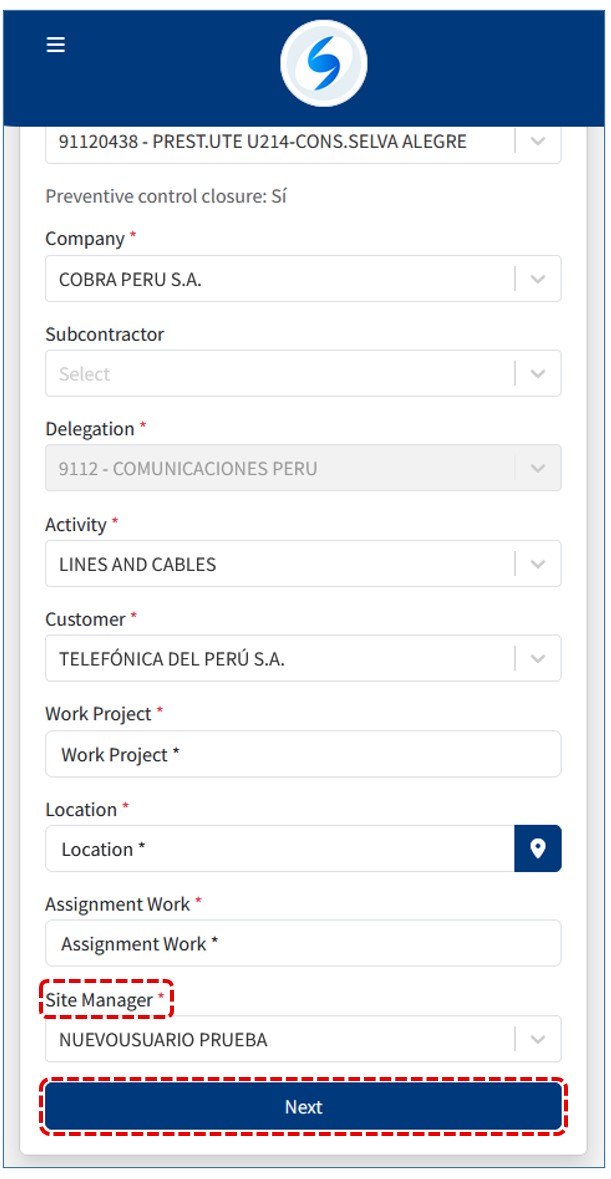611x1179 pixels.
Task: Click the blue app logo
Action: coord(323,64)
